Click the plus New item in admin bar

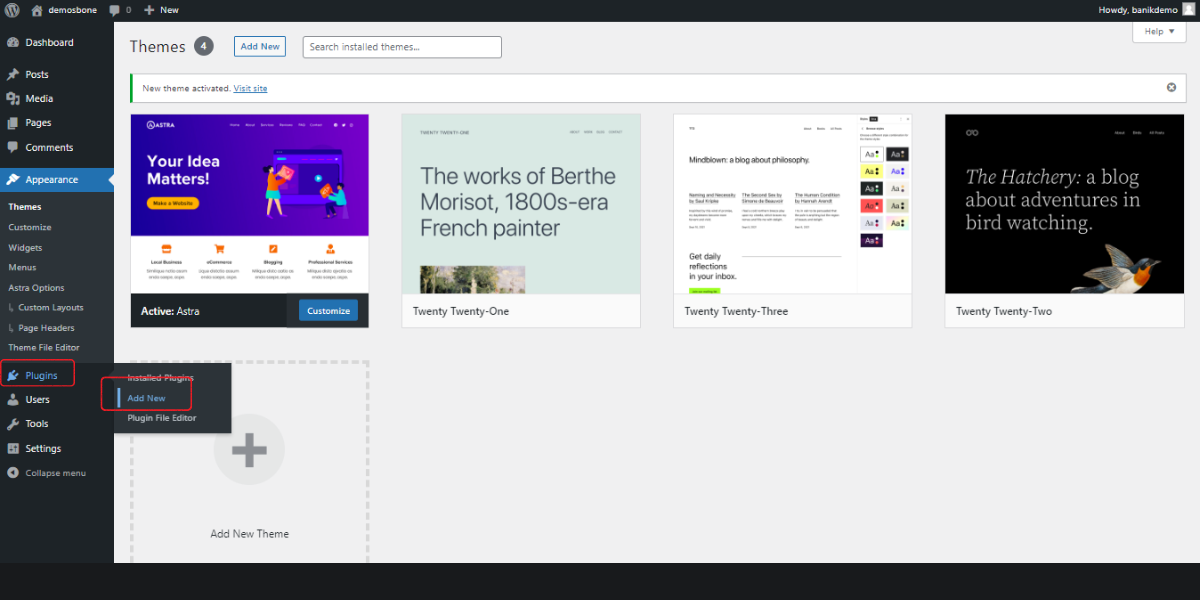(x=161, y=9)
